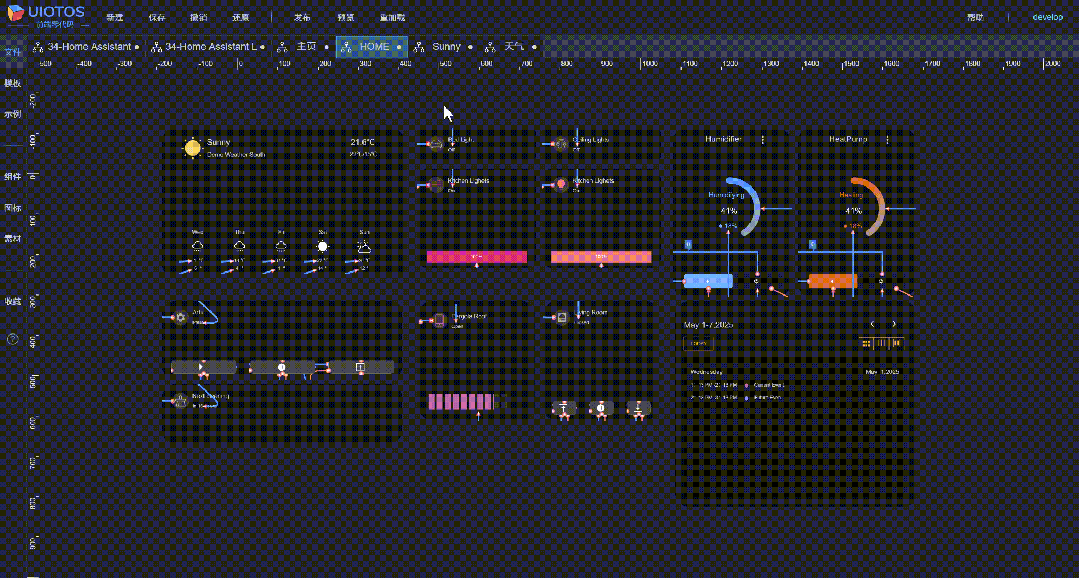The image size is (1079, 578).
Task: Click the 发布 toolbar item
Action: [302, 17]
